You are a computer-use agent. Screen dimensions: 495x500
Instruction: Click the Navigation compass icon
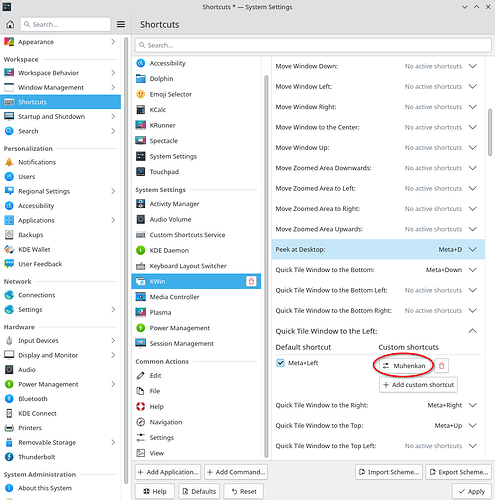tap(141, 422)
